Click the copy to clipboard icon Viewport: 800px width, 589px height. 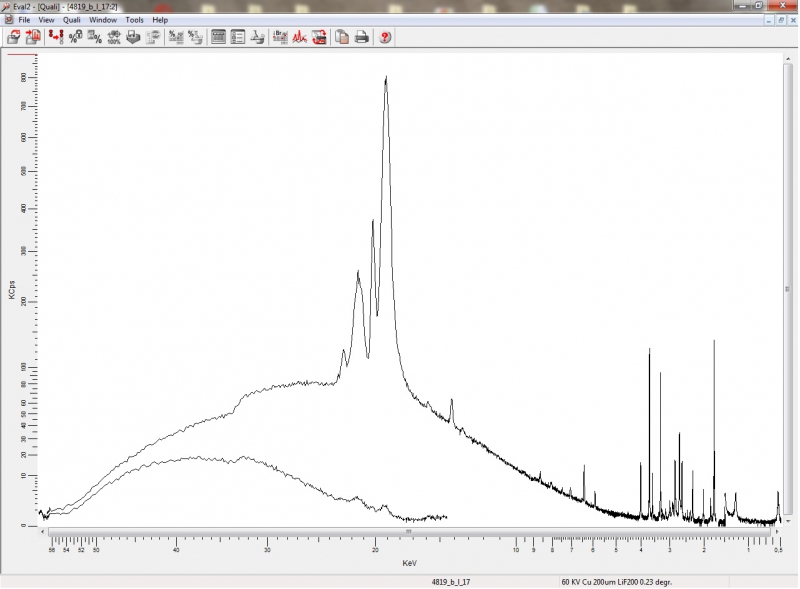click(342, 37)
